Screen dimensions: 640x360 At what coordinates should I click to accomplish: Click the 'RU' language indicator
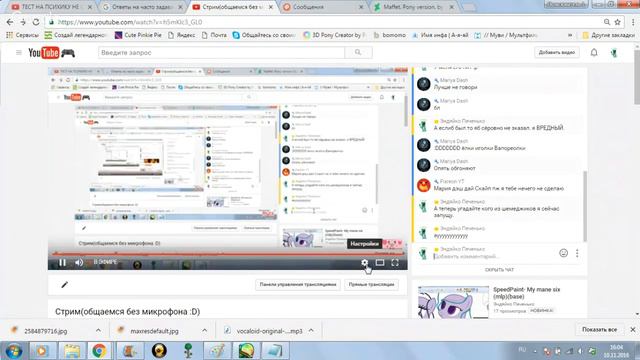click(x=522, y=350)
